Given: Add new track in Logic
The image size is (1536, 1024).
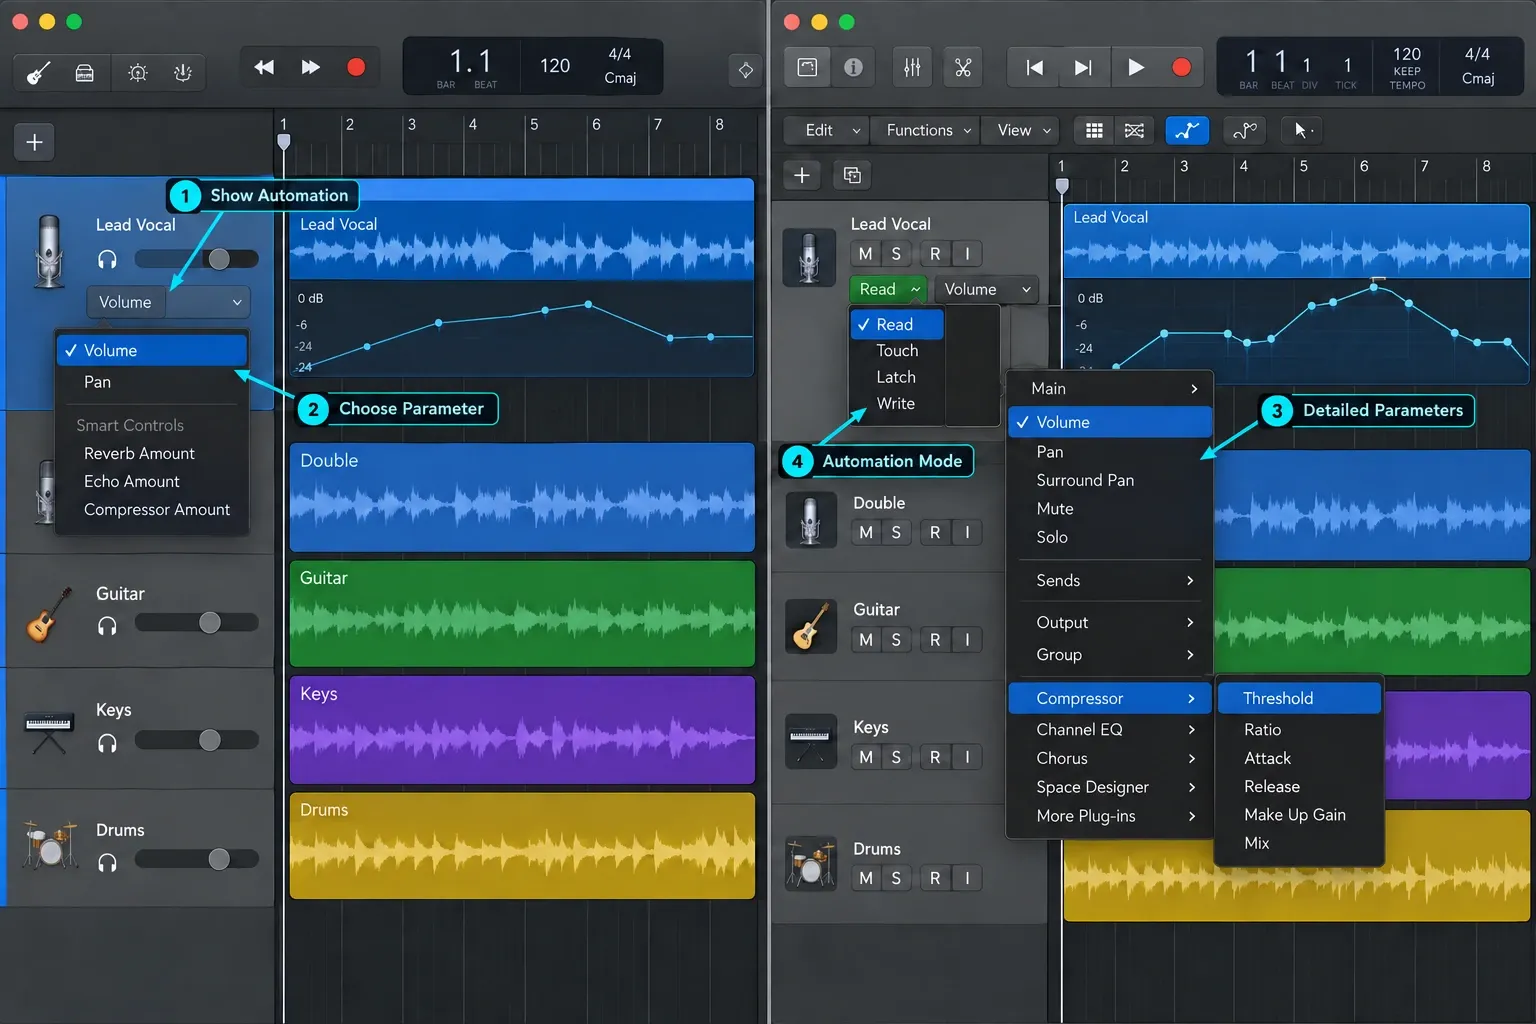Looking at the screenshot, I should click(802, 175).
